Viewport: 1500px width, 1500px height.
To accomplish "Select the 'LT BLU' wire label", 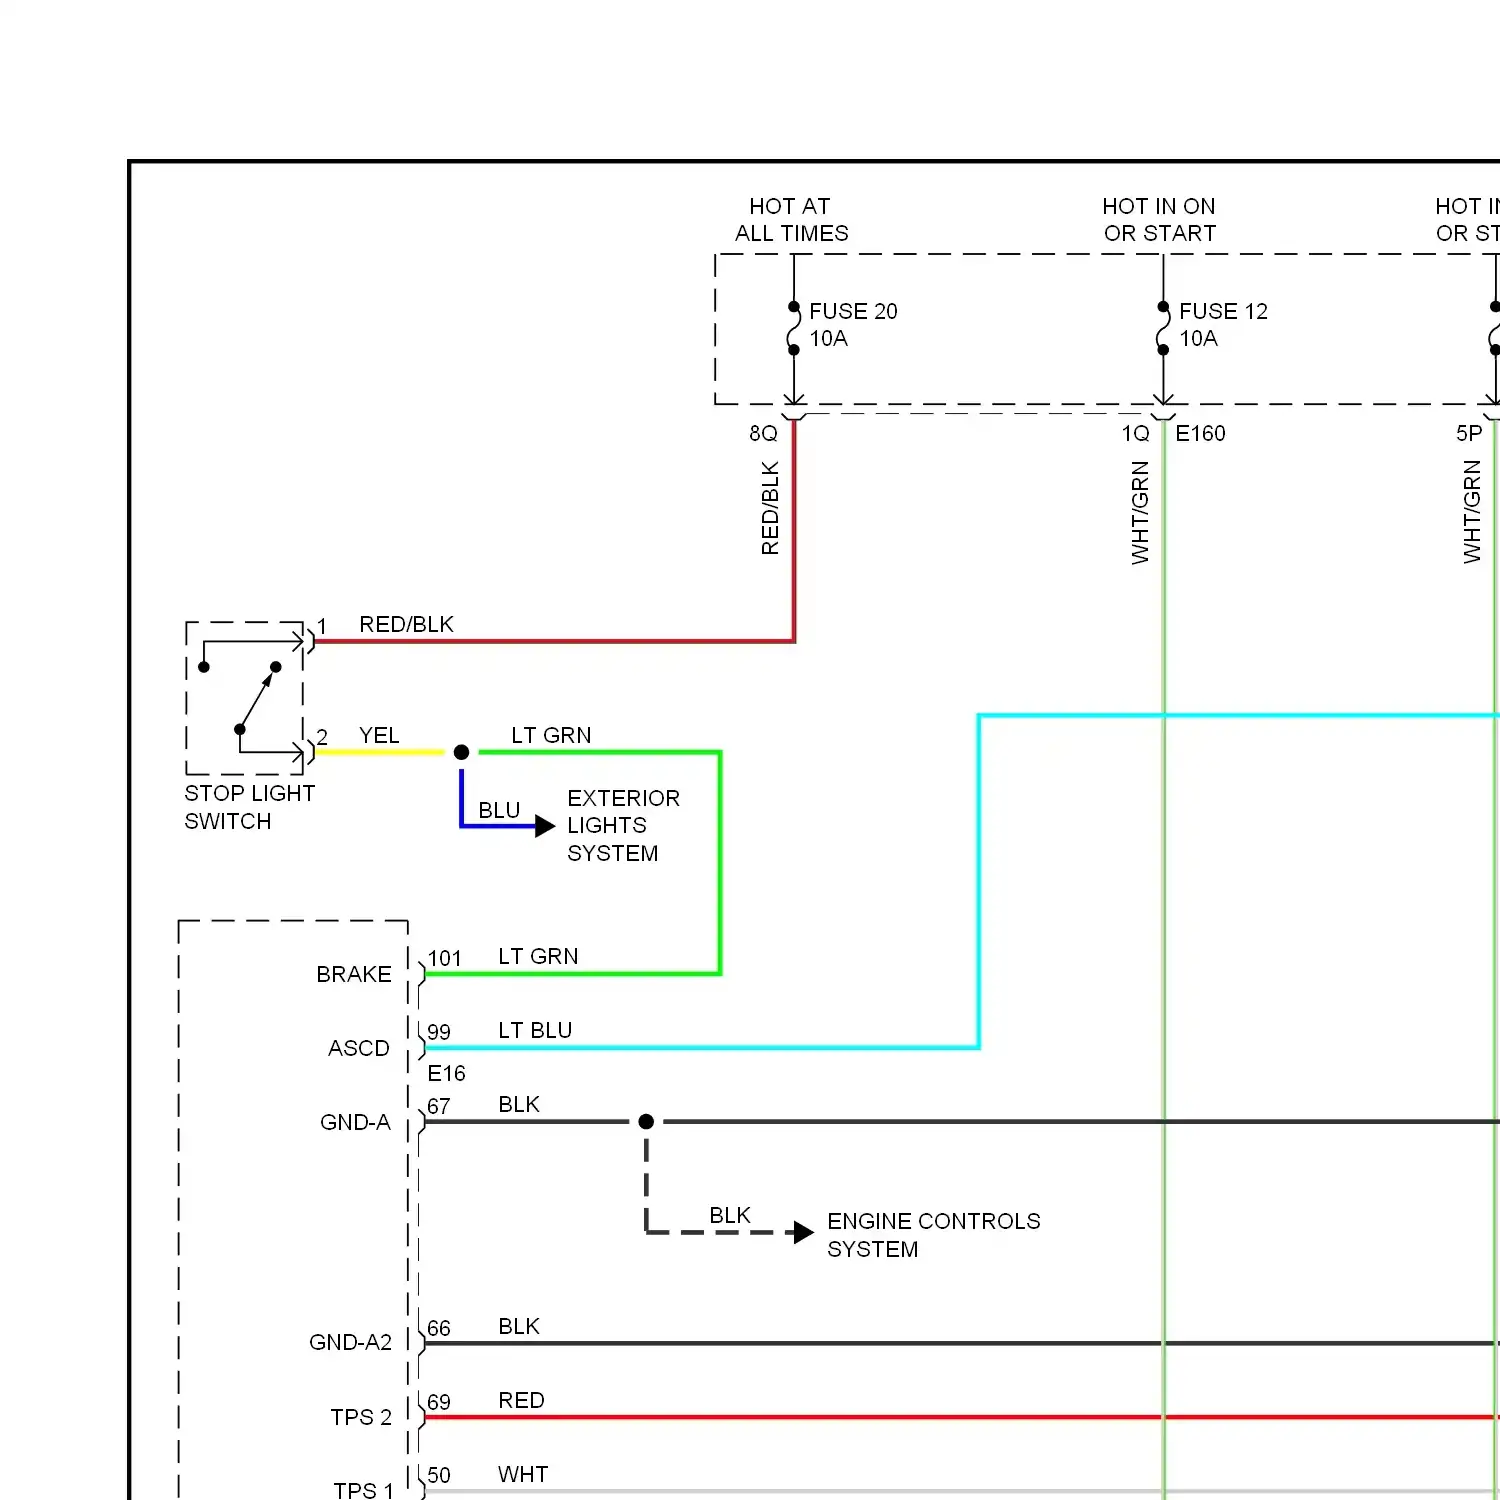I will coord(535,1030).
